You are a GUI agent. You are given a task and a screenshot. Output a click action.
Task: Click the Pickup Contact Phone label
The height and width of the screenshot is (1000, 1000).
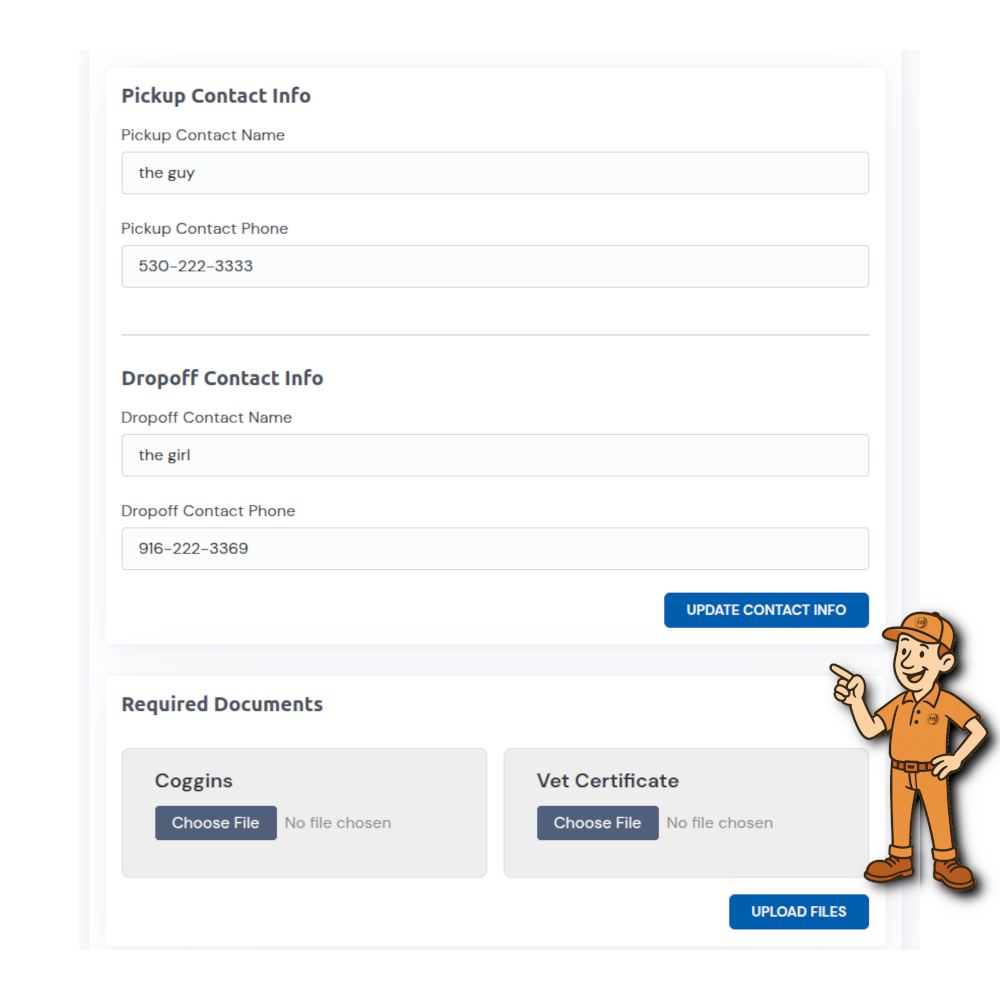point(205,228)
